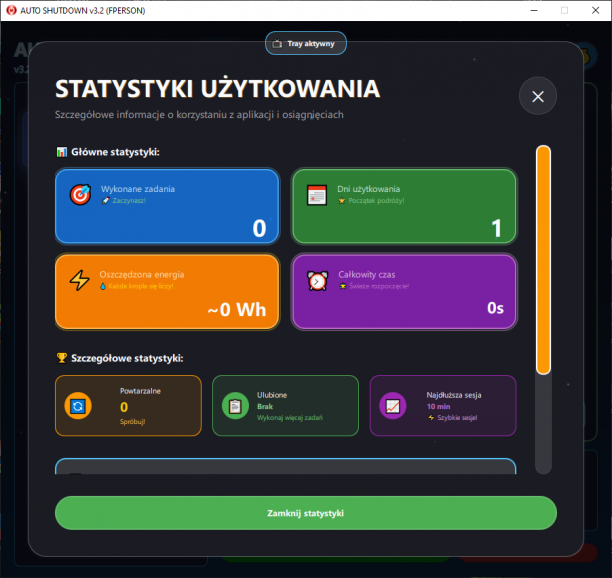Click the chart icon in Najdłuższa sesja

[393, 406]
